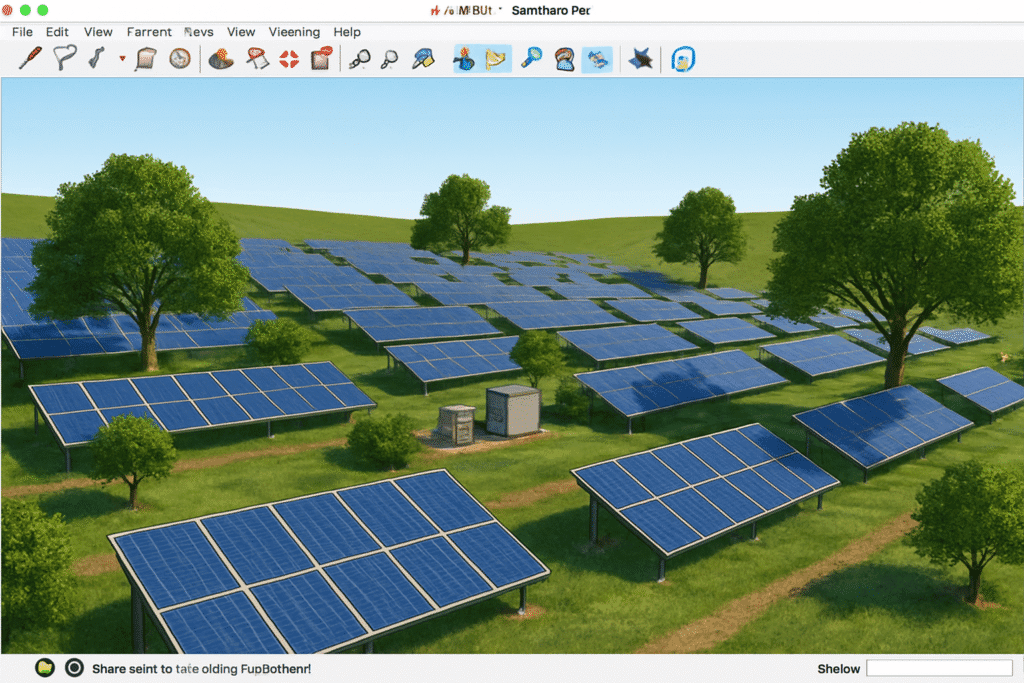The width and height of the screenshot is (1024, 683).
Task: Expand the red dropdown arrow near eraser
Action: coord(120,58)
